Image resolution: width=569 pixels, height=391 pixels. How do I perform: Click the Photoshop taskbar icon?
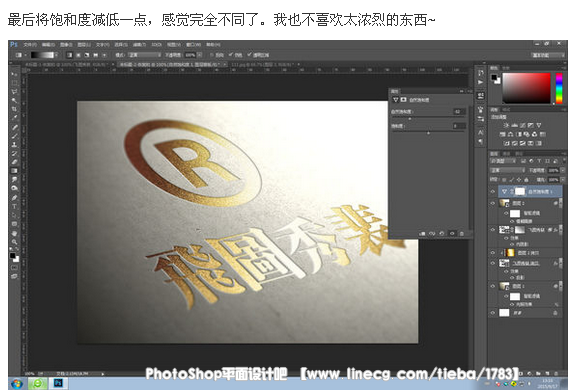(x=58, y=383)
